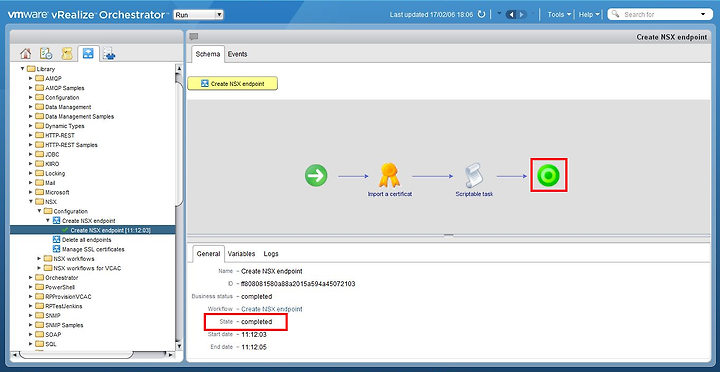Open the Tools menu
This screenshot has height=372, width=720.
559,15
